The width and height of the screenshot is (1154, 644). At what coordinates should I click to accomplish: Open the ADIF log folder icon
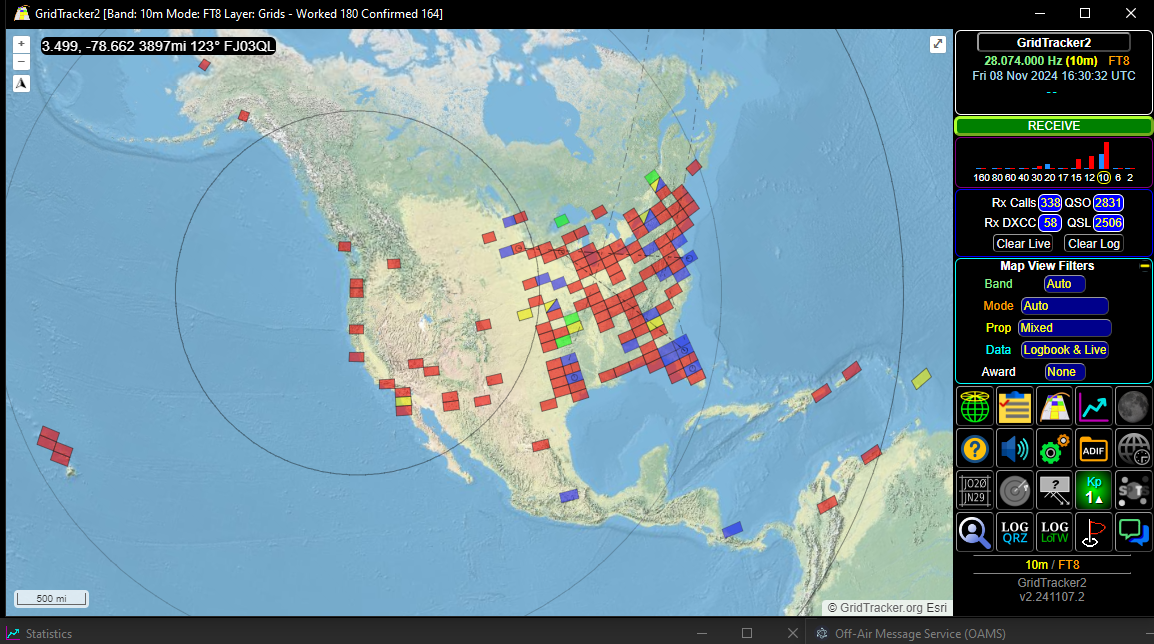1093,449
